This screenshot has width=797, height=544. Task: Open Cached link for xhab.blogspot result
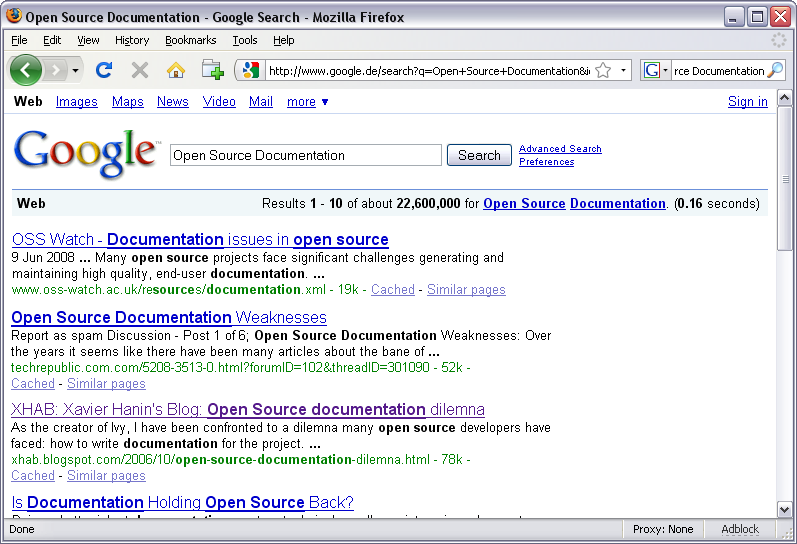pos(33,475)
